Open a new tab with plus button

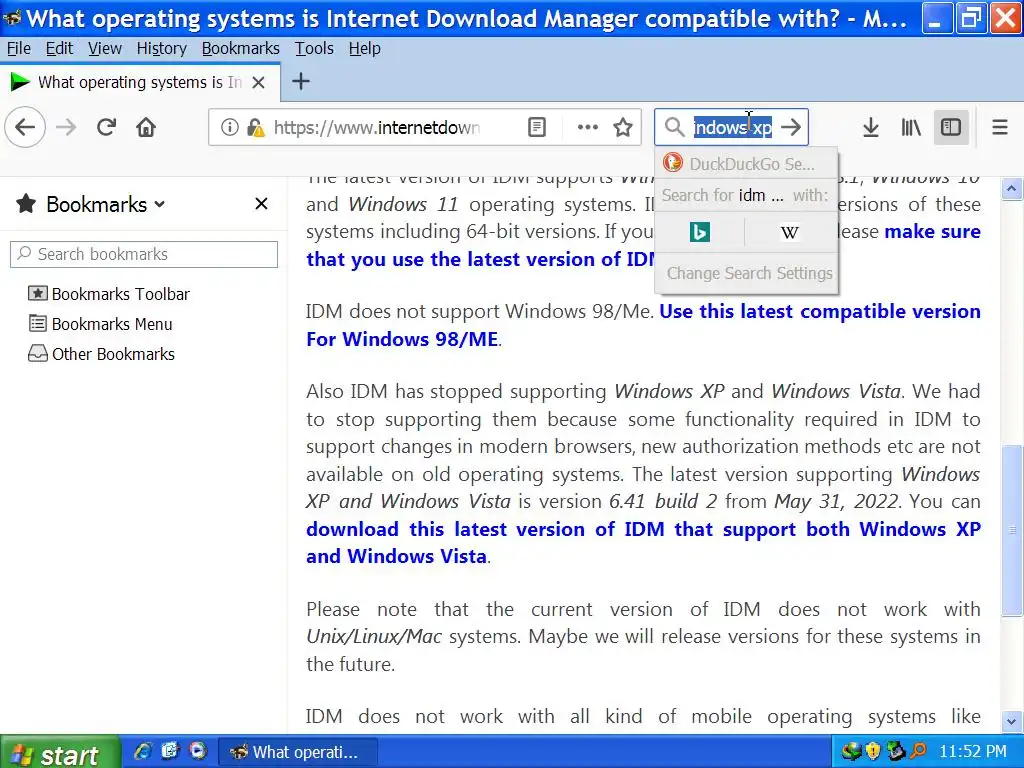(300, 82)
